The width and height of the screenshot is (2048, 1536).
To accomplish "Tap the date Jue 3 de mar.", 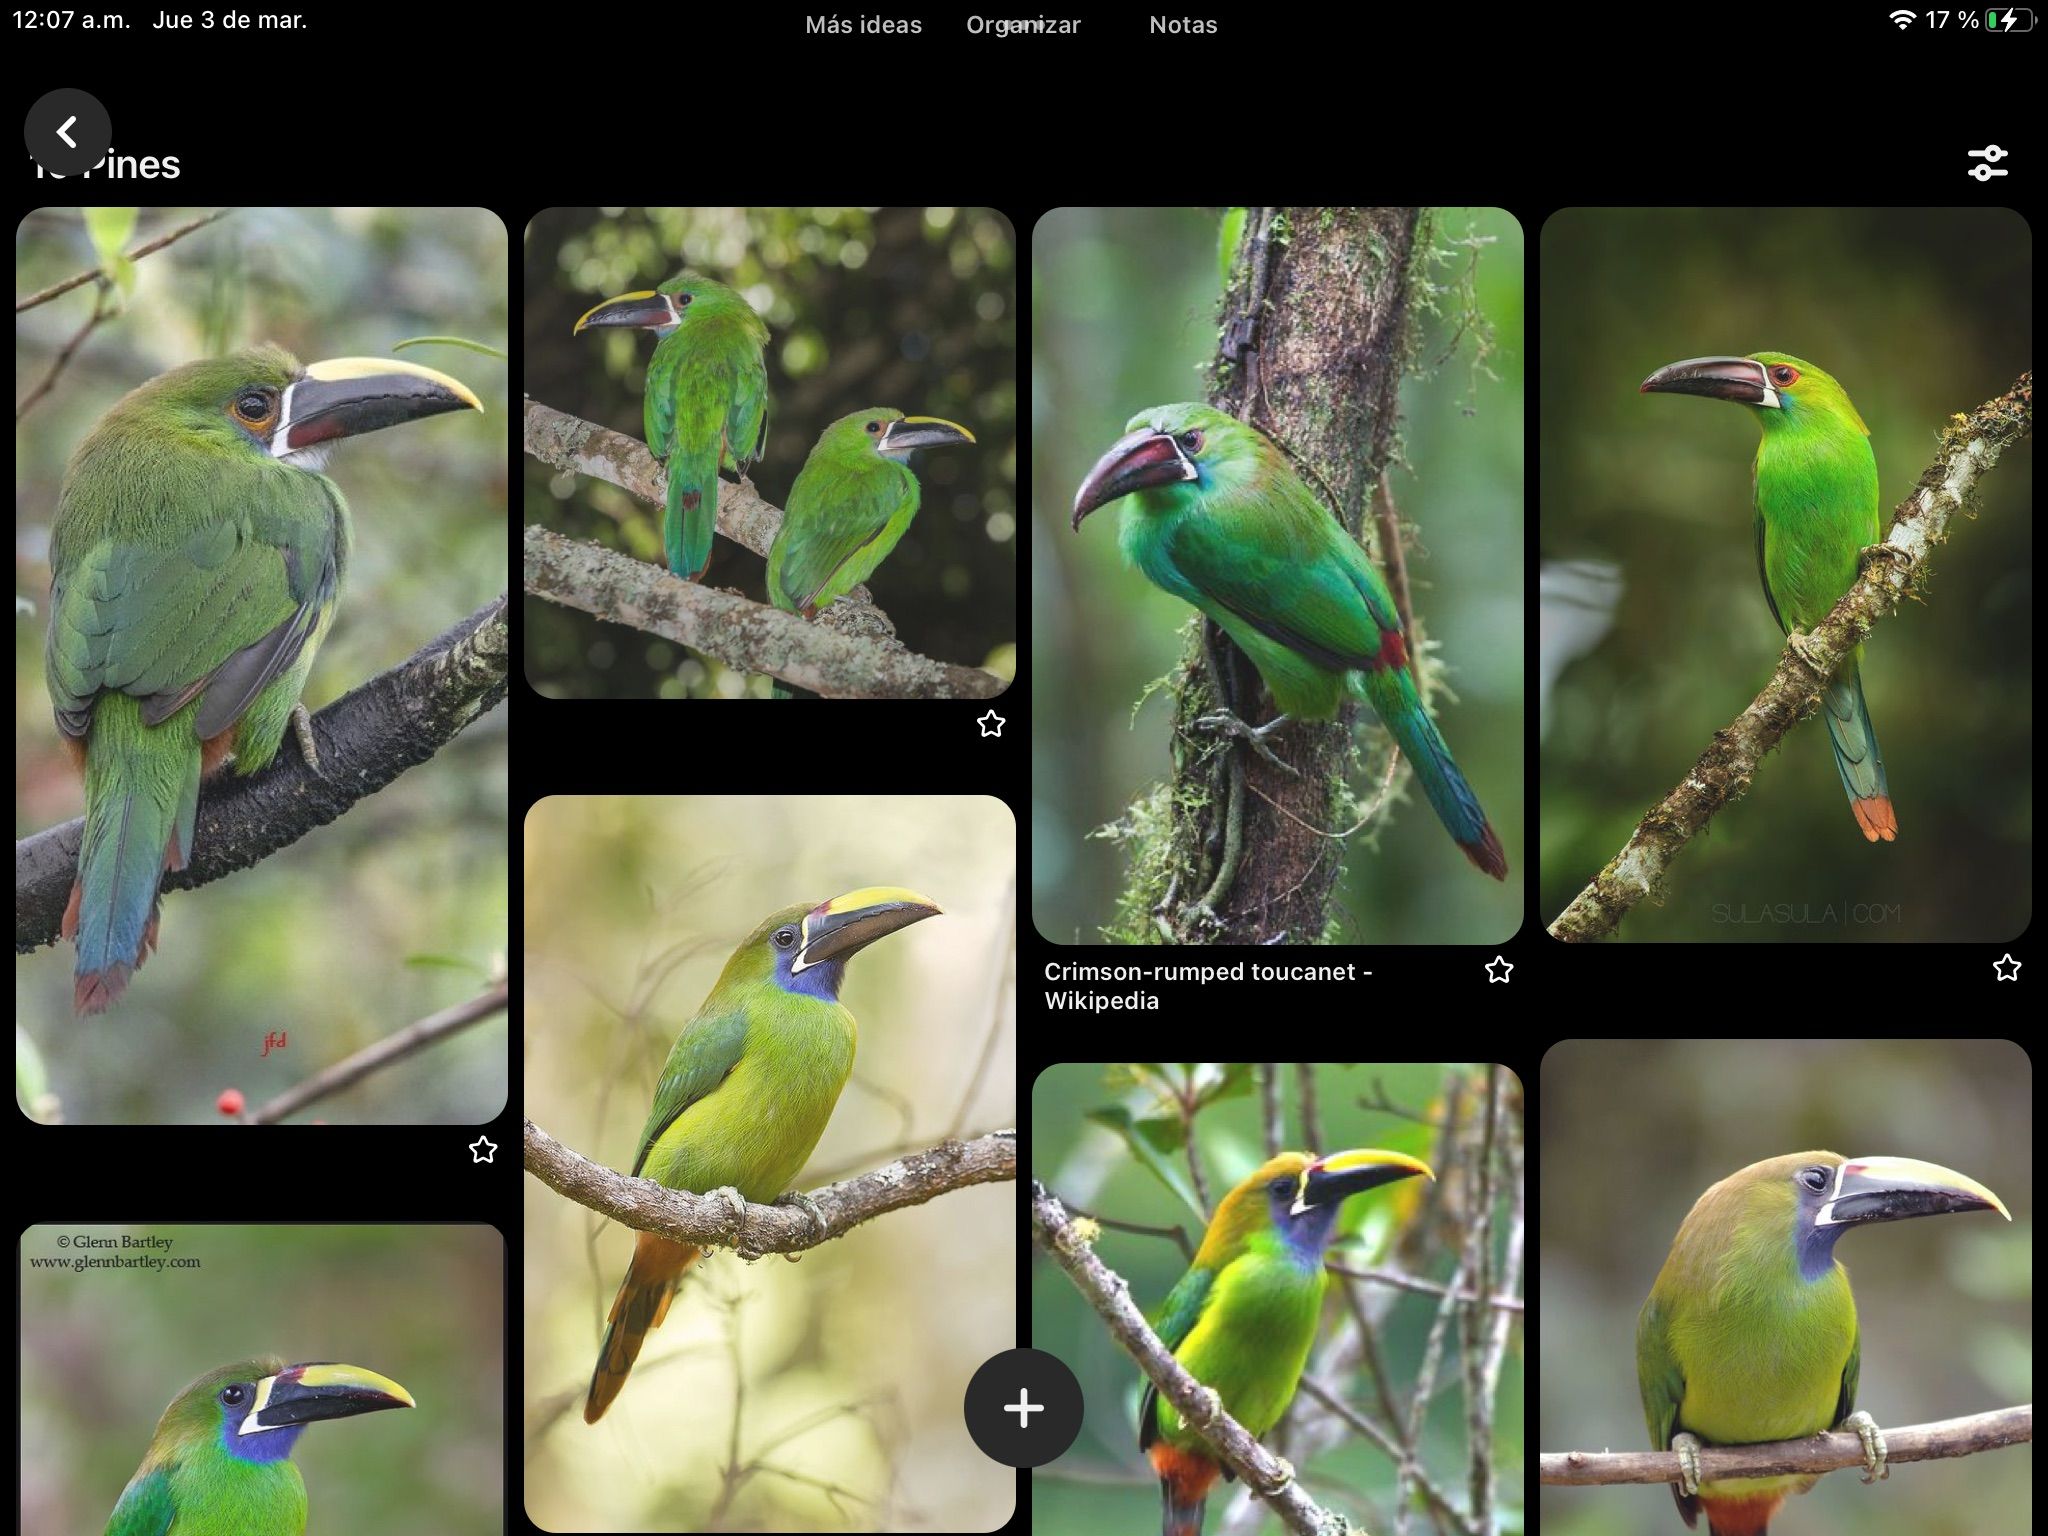I will [229, 20].
